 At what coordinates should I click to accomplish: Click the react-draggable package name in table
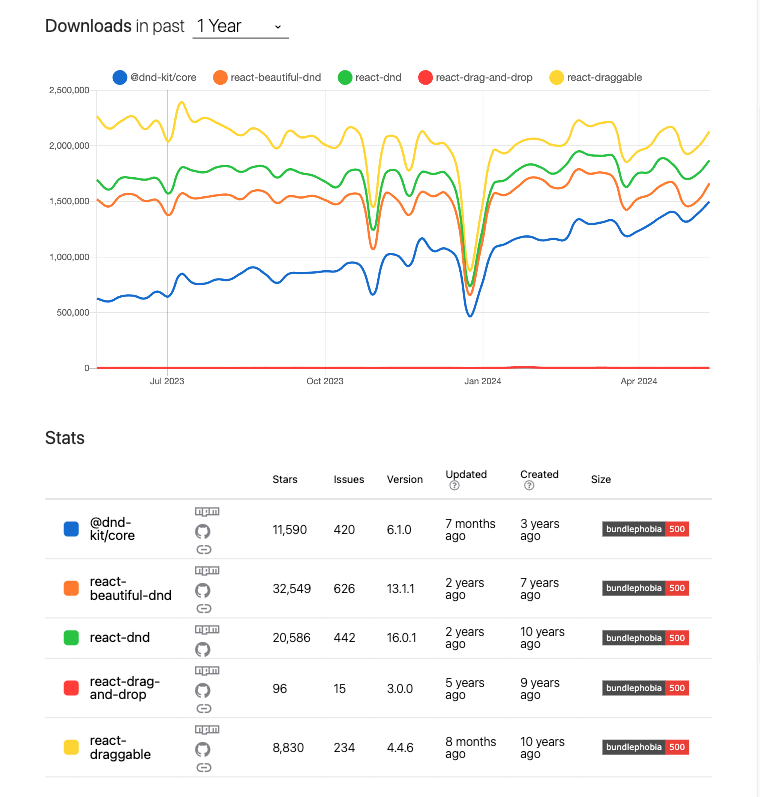pyautogui.click(x=120, y=747)
